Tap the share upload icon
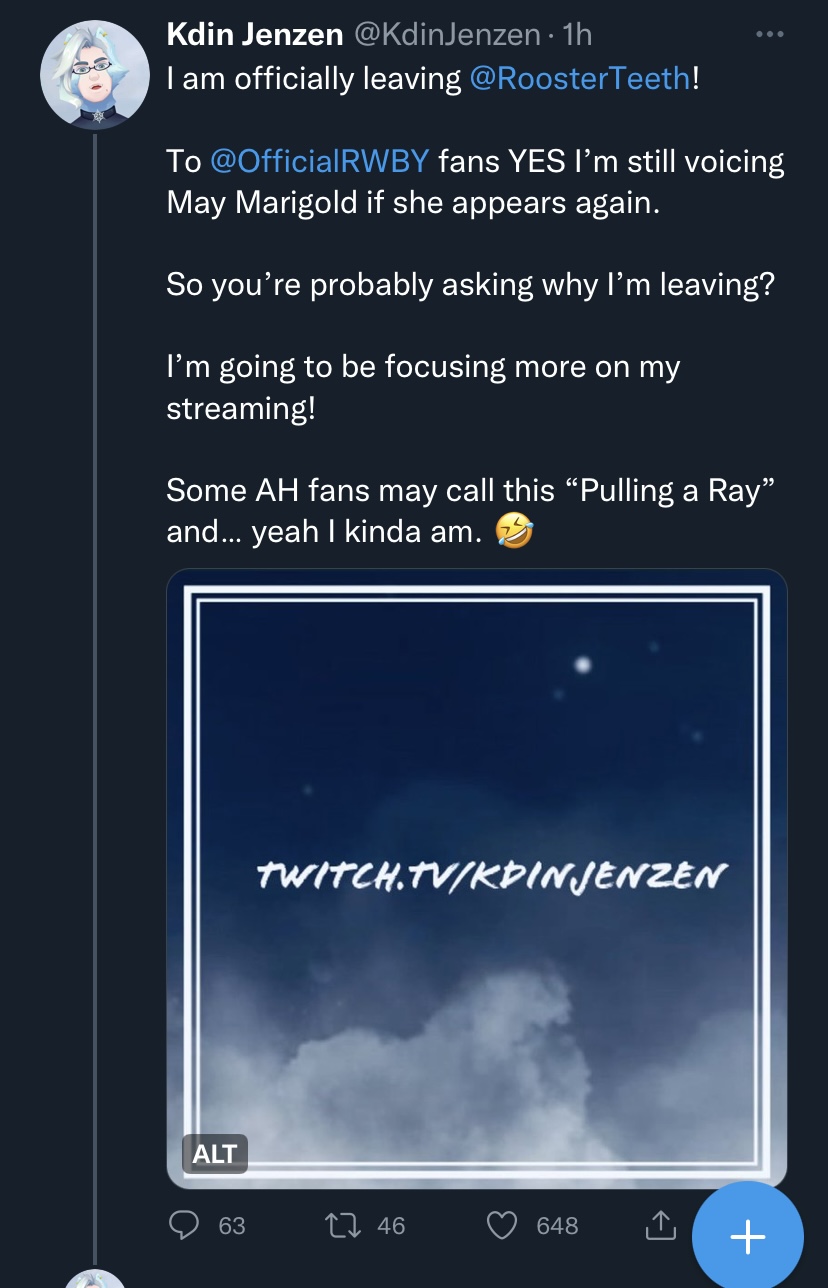 point(660,1225)
